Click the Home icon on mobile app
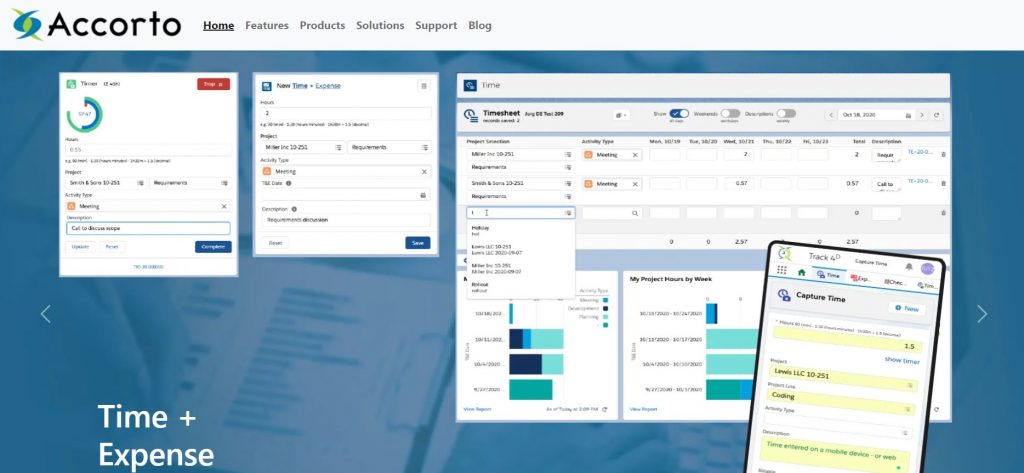The height and width of the screenshot is (473, 1024). (x=801, y=272)
